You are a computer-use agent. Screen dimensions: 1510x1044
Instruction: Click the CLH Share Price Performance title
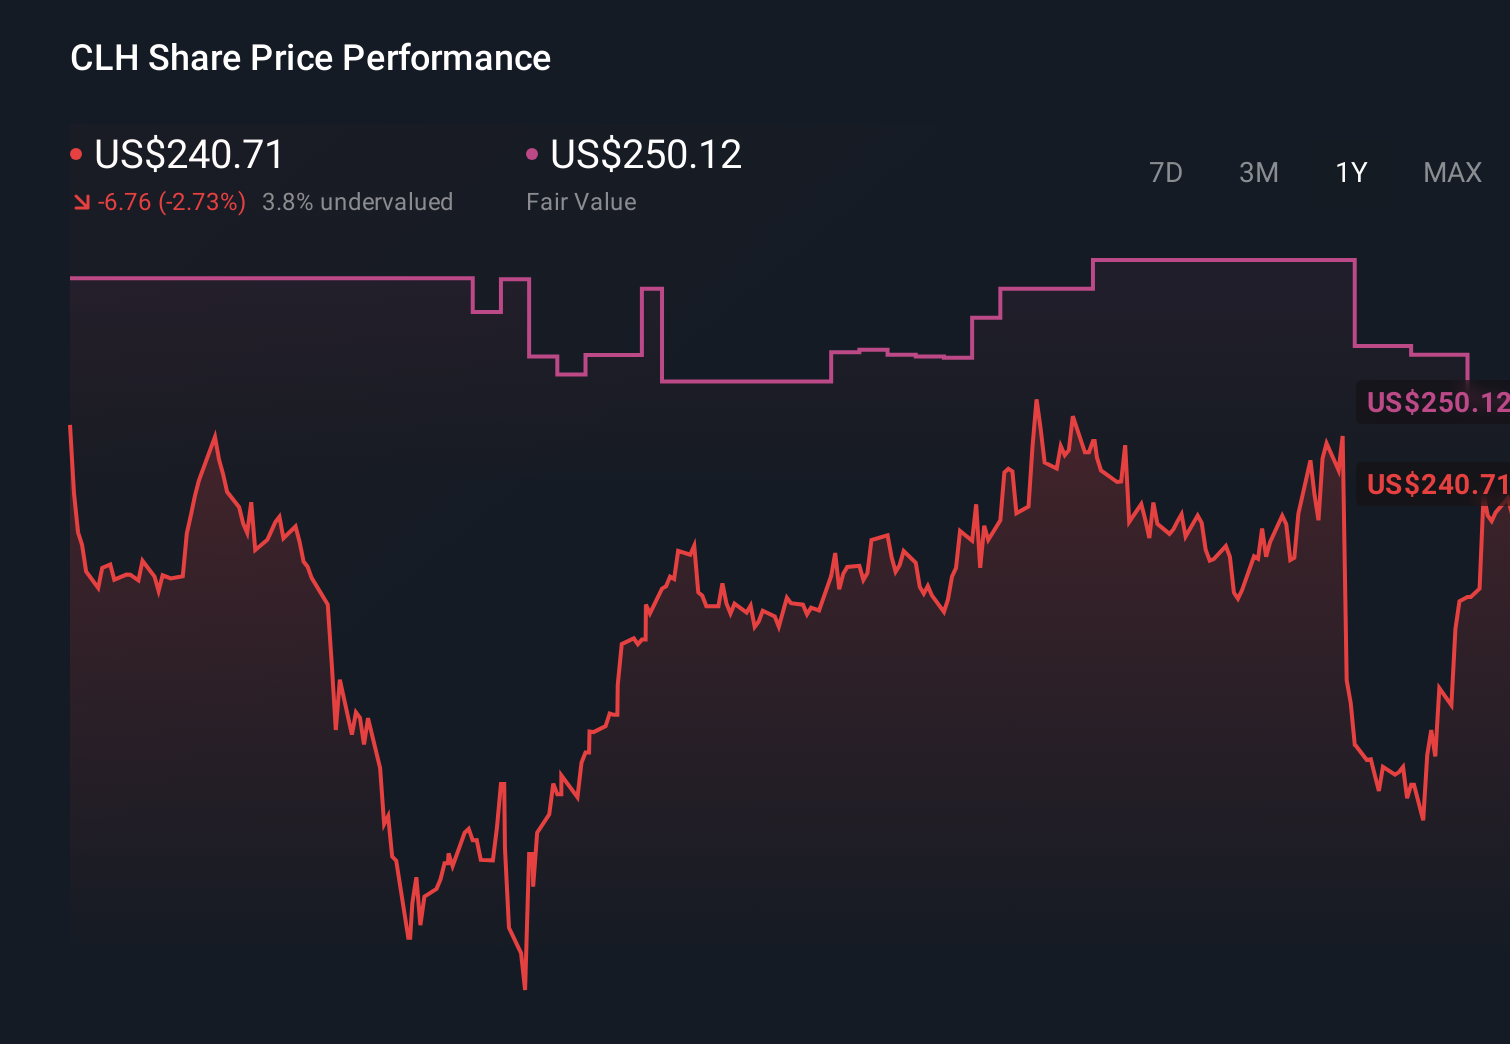309,58
